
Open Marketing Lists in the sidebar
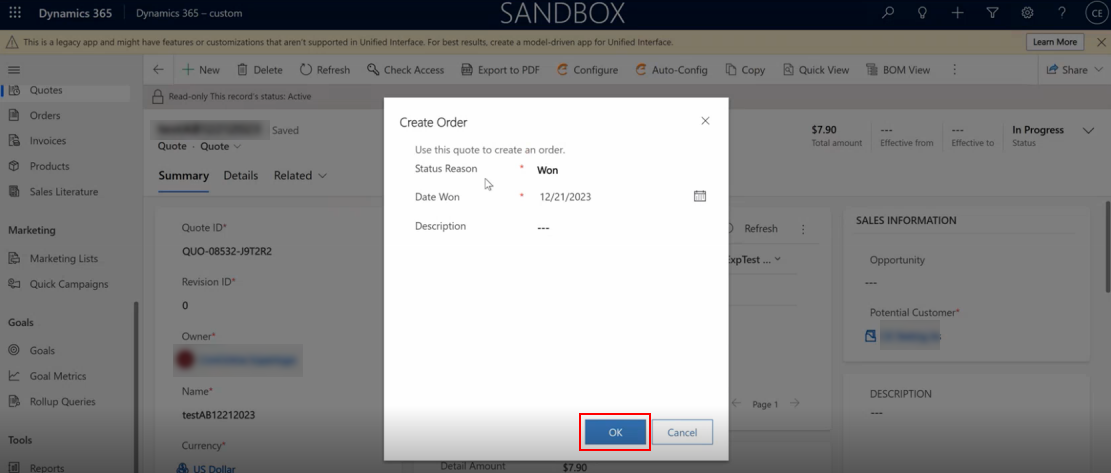click(65, 258)
